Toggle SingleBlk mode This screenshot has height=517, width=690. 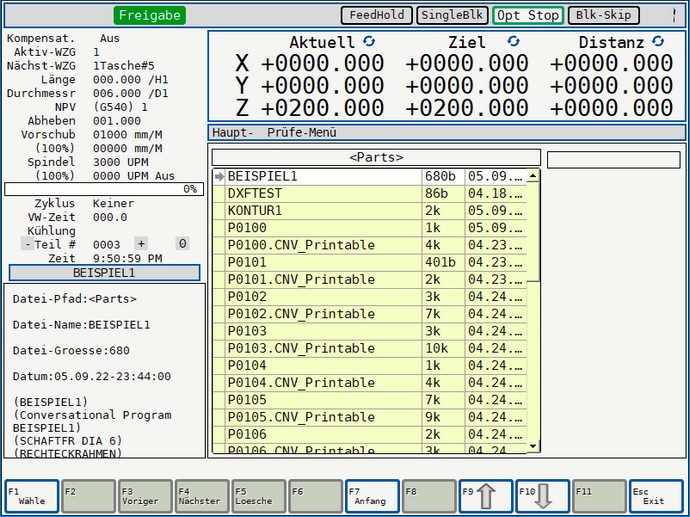coord(452,15)
